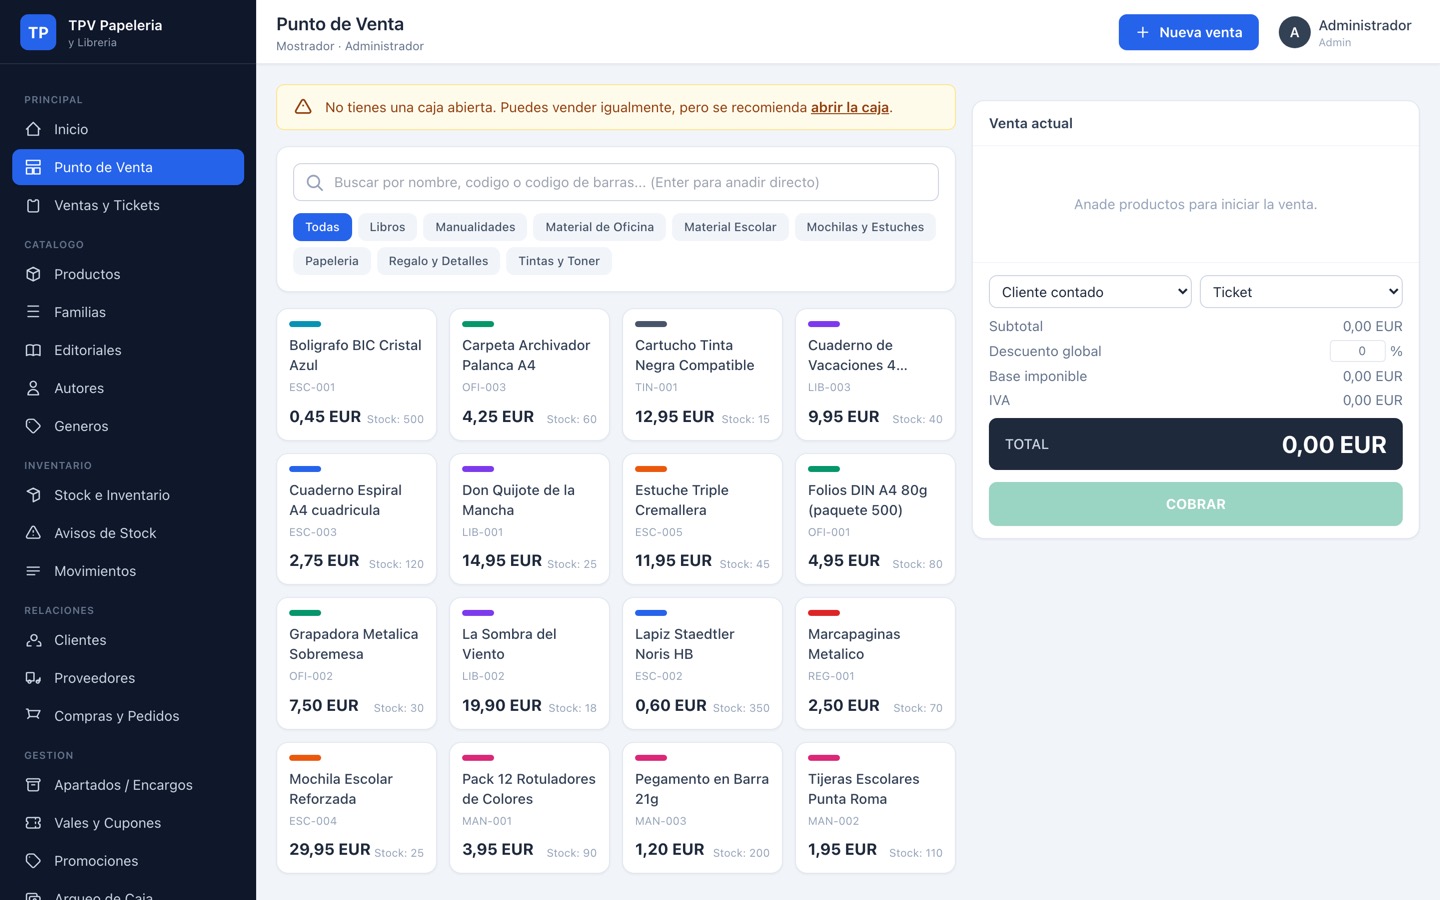Click the Generos tag icon

(x=33, y=426)
